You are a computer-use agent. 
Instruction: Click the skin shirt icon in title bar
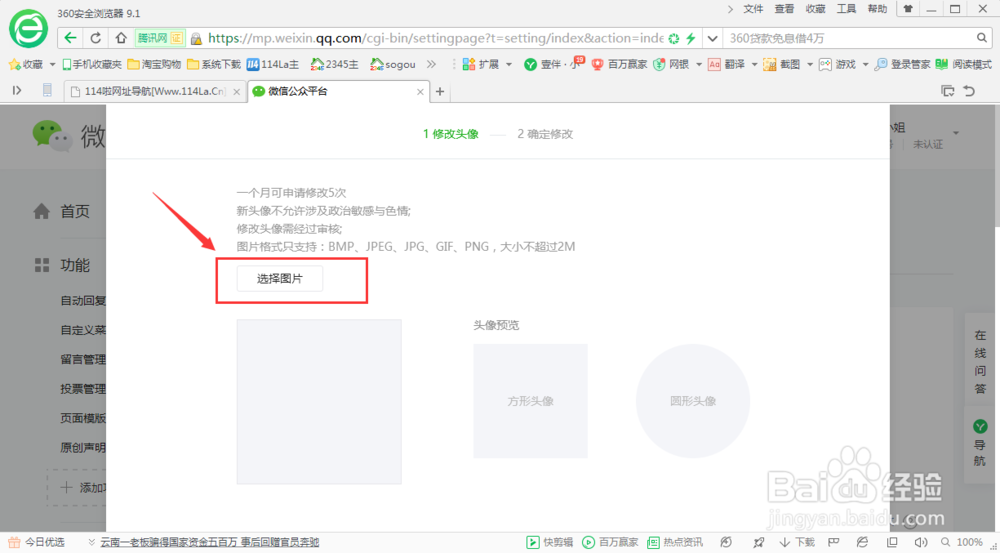[x=908, y=9]
